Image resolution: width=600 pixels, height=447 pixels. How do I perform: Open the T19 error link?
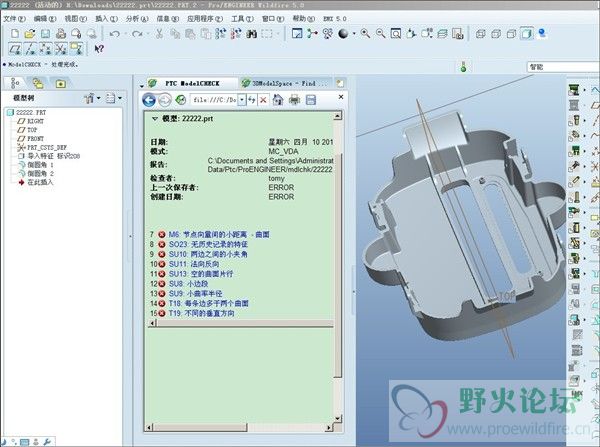tap(202, 313)
